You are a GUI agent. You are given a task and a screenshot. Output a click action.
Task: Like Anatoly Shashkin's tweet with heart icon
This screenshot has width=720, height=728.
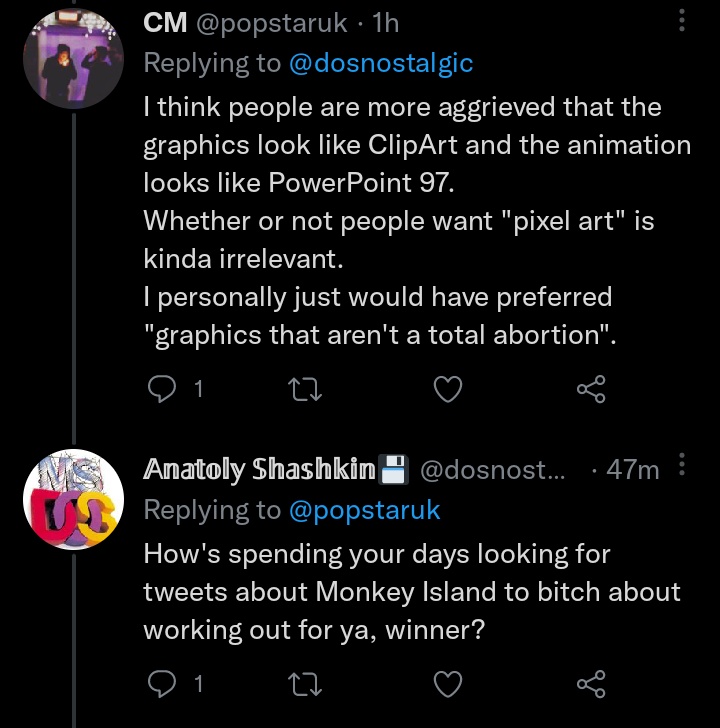coord(448,684)
